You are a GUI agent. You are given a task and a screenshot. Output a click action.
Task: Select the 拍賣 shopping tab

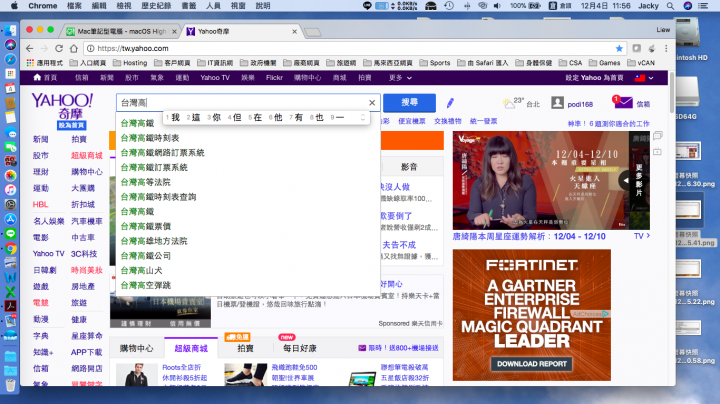245,348
